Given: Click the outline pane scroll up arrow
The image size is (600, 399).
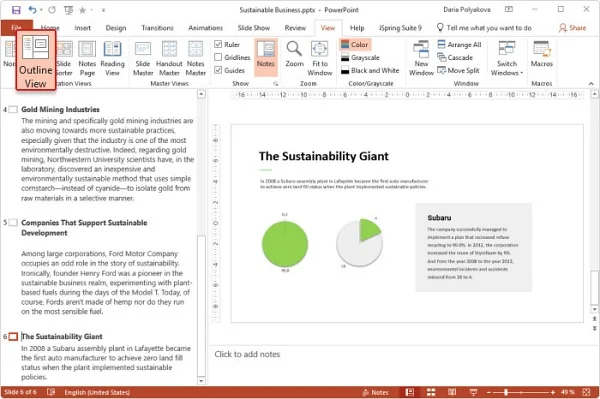Looking at the screenshot, I should tap(201, 94).
